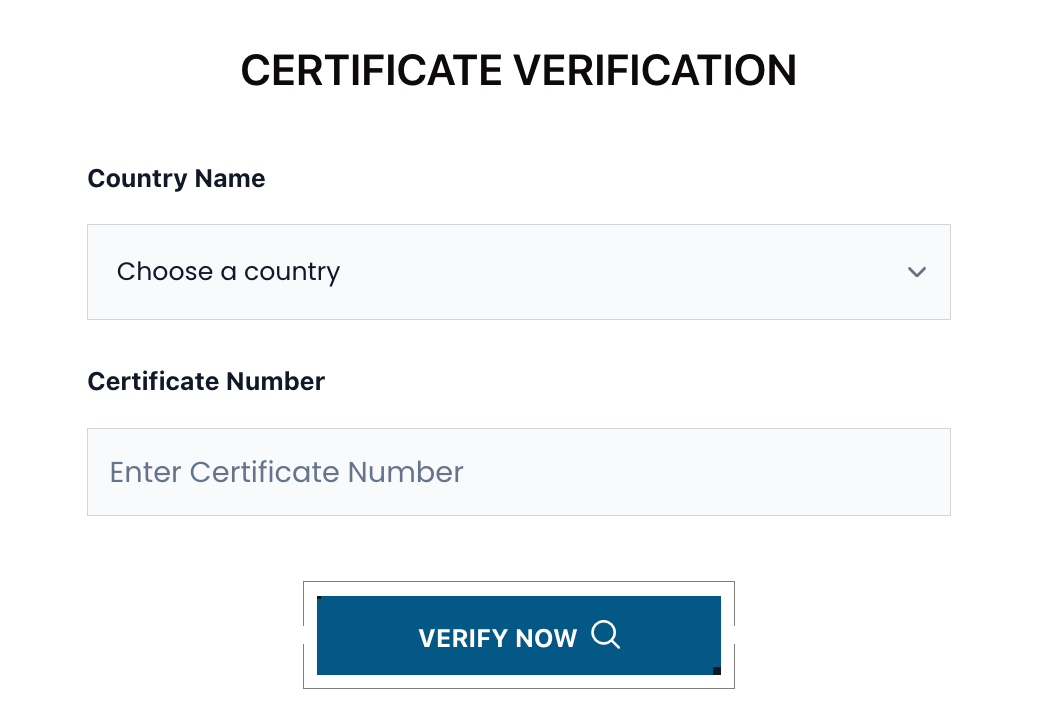
Task: Click the Certificate Number label text
Action: click(206, 381)
